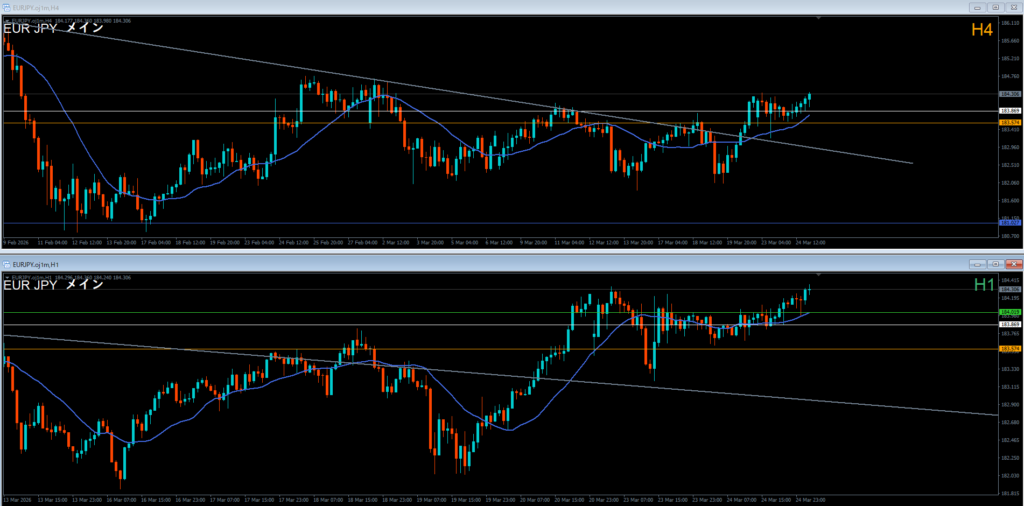Click the "EUR JPY メイン" label on H4 chart
Image resolution: width=1024 pixels, height=506 pixels.
54,29
